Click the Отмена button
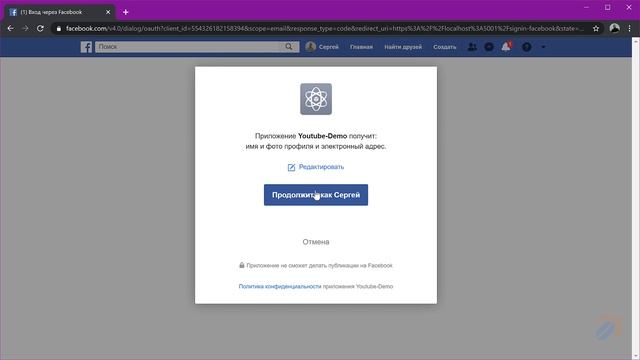The height and width of the screenshot is (360, 640). pos(316,242)
